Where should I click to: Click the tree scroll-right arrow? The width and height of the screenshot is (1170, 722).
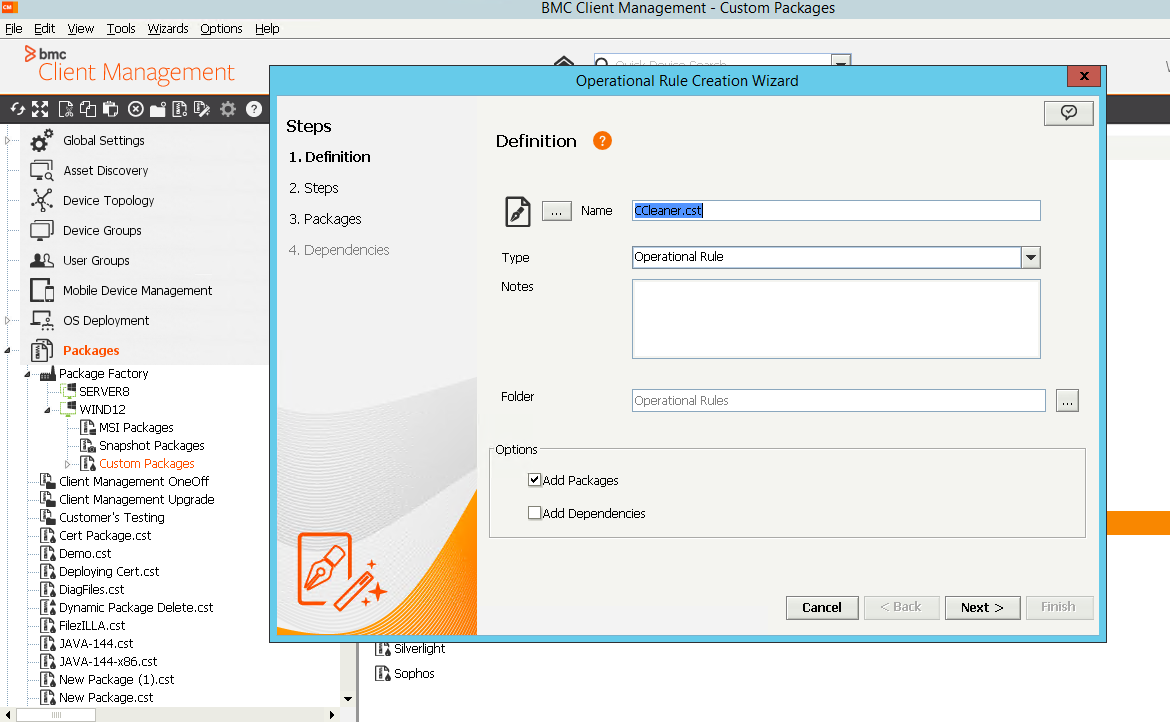point(332,715)
